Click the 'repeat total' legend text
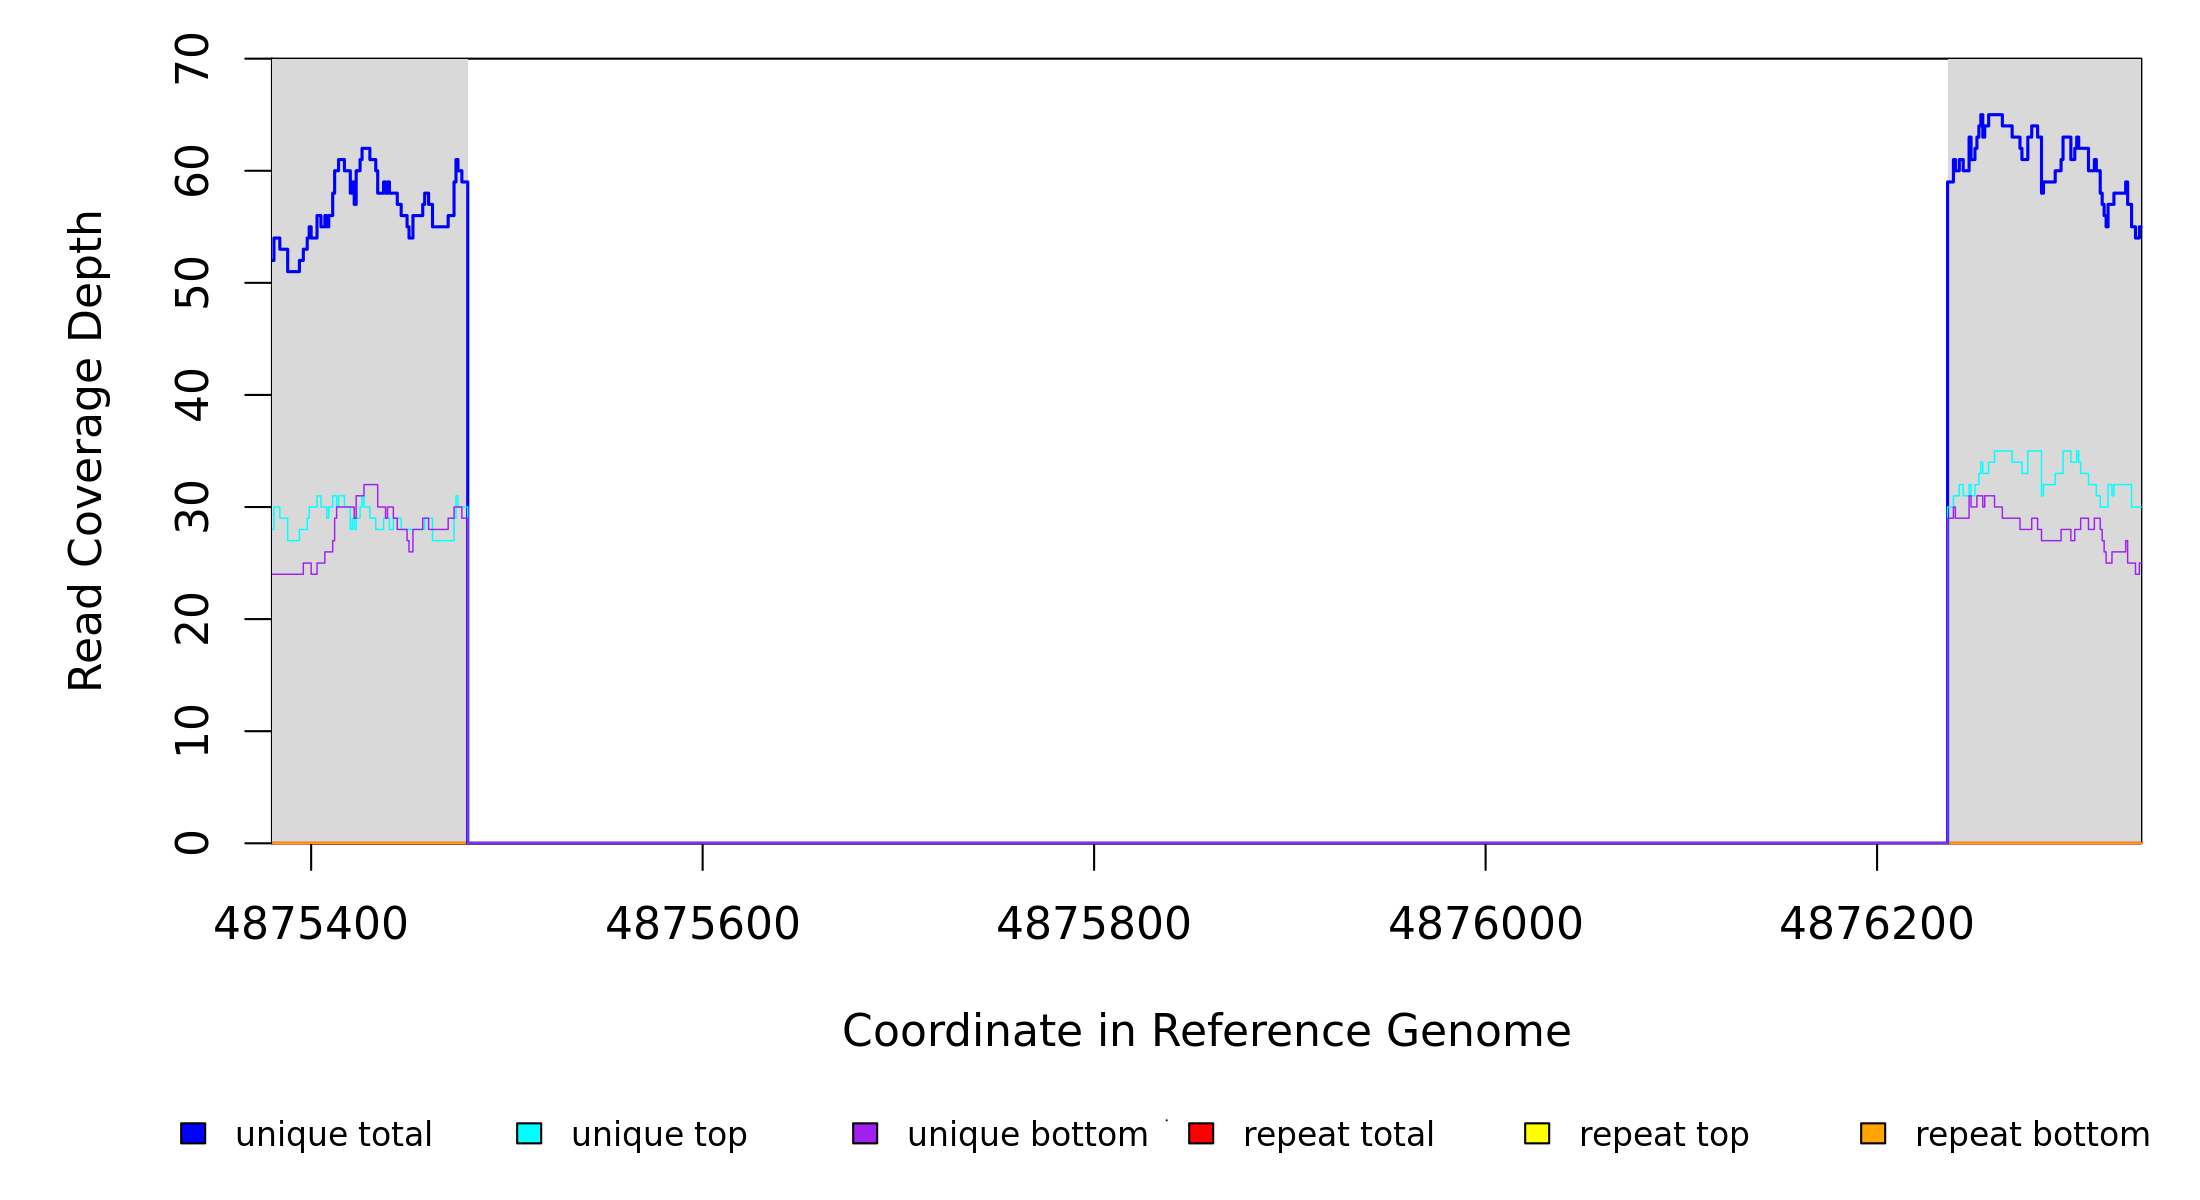The height and width of the screenshot is (1200, 2200). [1338, 1135]
